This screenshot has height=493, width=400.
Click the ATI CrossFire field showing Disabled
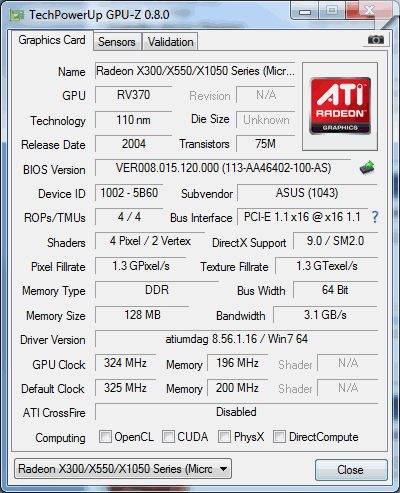coord(236,412)
